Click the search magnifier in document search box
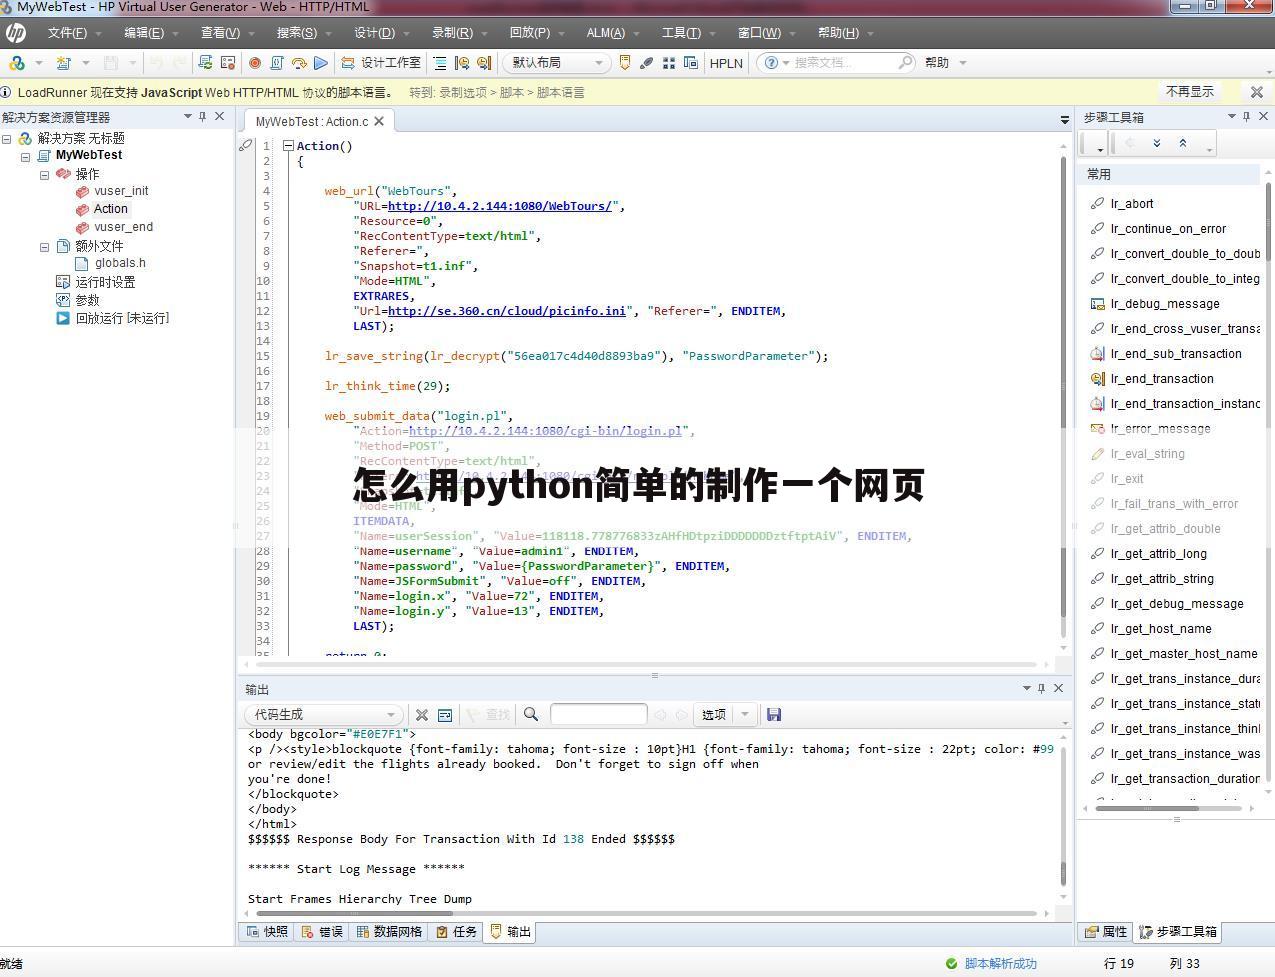The height and width of the screenshot is (977, 1275). [905, 62]
